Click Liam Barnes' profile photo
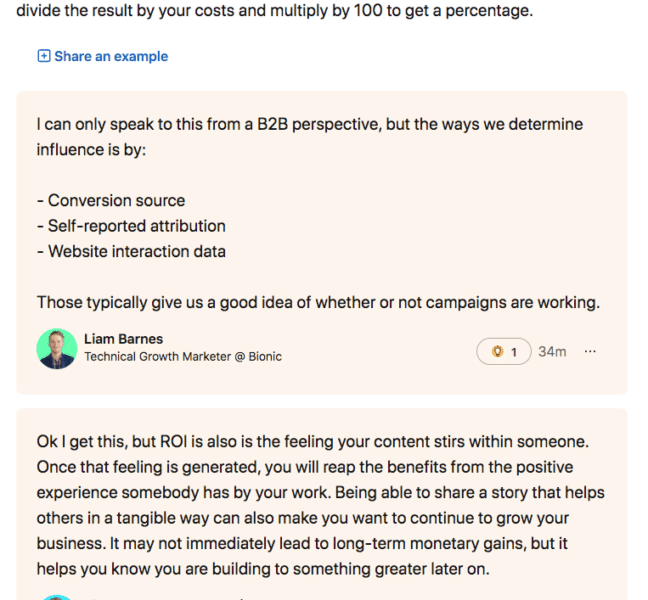 tap(57, 348)
